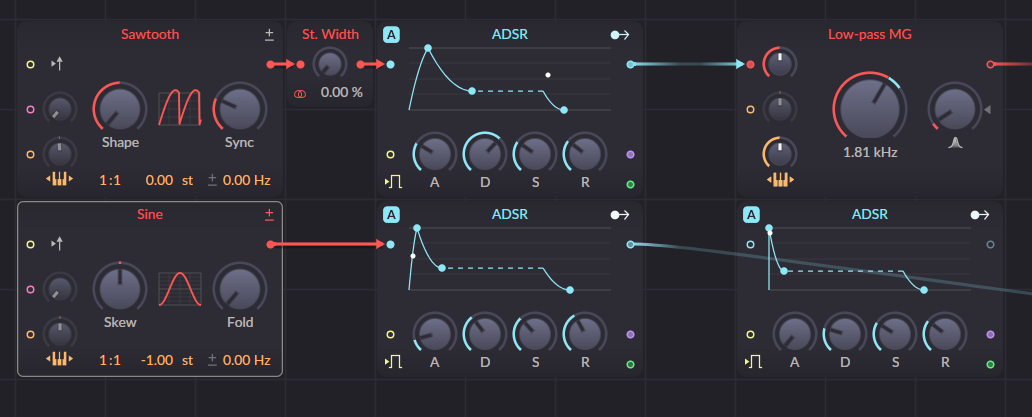
Task: Click bottom-middle ADSR envelope graph release point
Action: coord(569,289)
